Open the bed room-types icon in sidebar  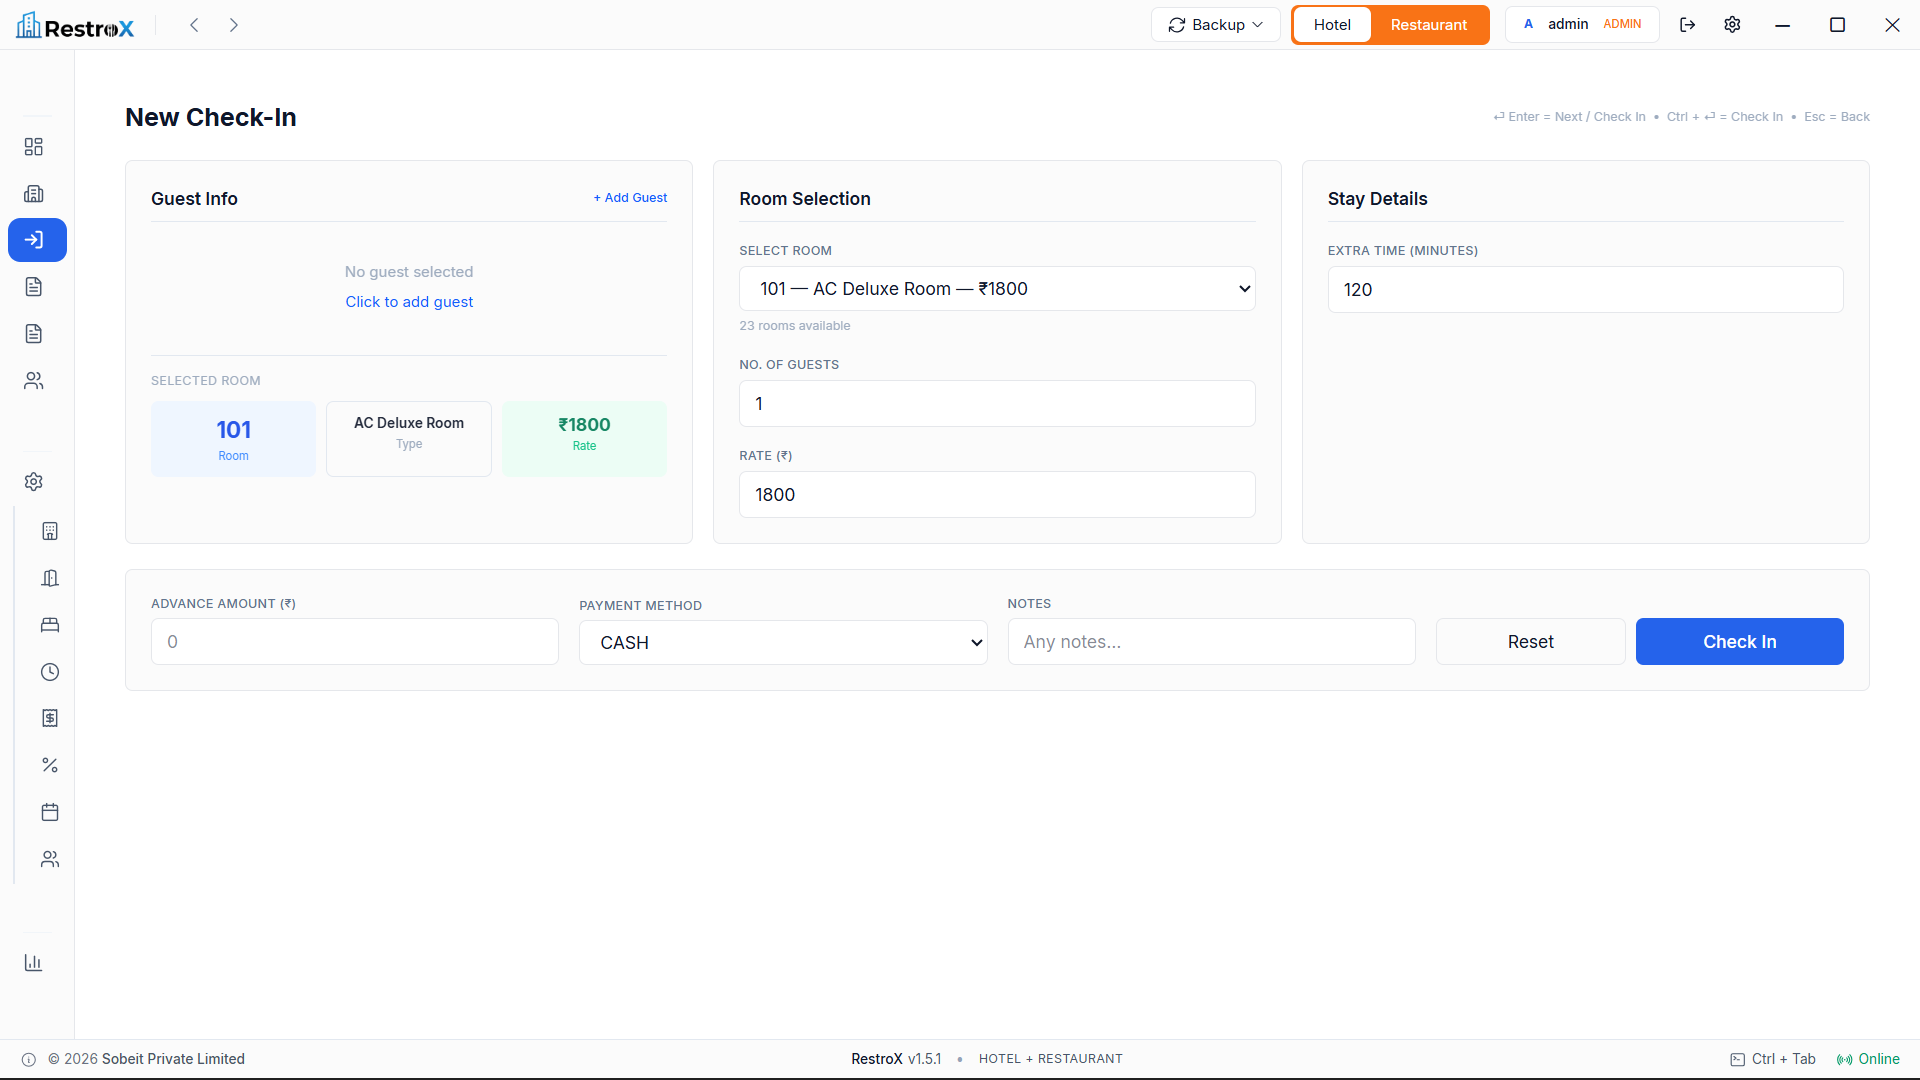(50, 625)
